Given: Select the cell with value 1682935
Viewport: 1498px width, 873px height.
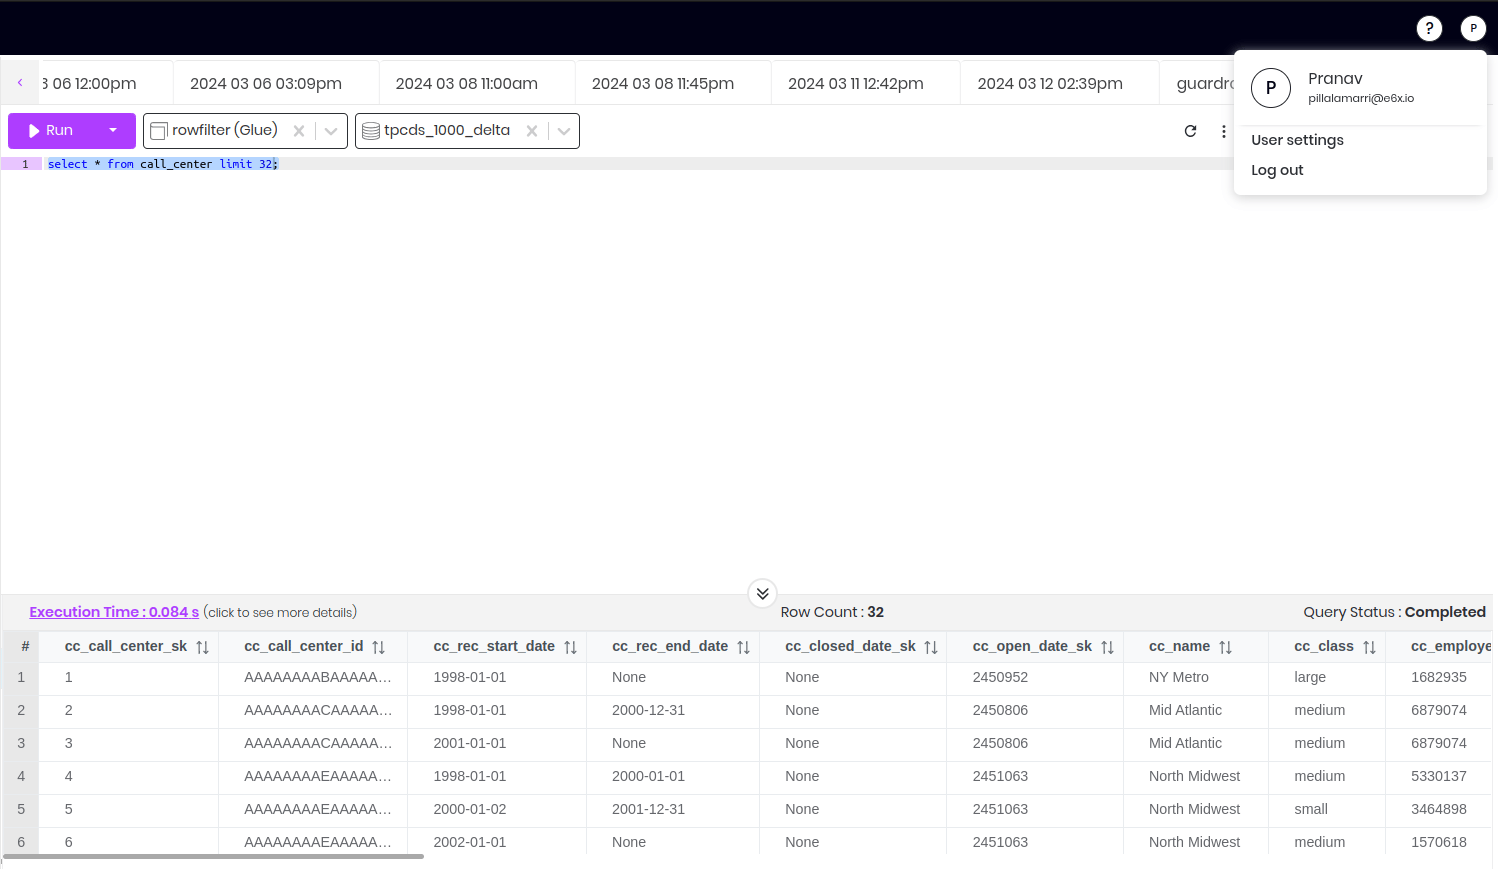Looking at the screenshot, I should [1439, 677].
